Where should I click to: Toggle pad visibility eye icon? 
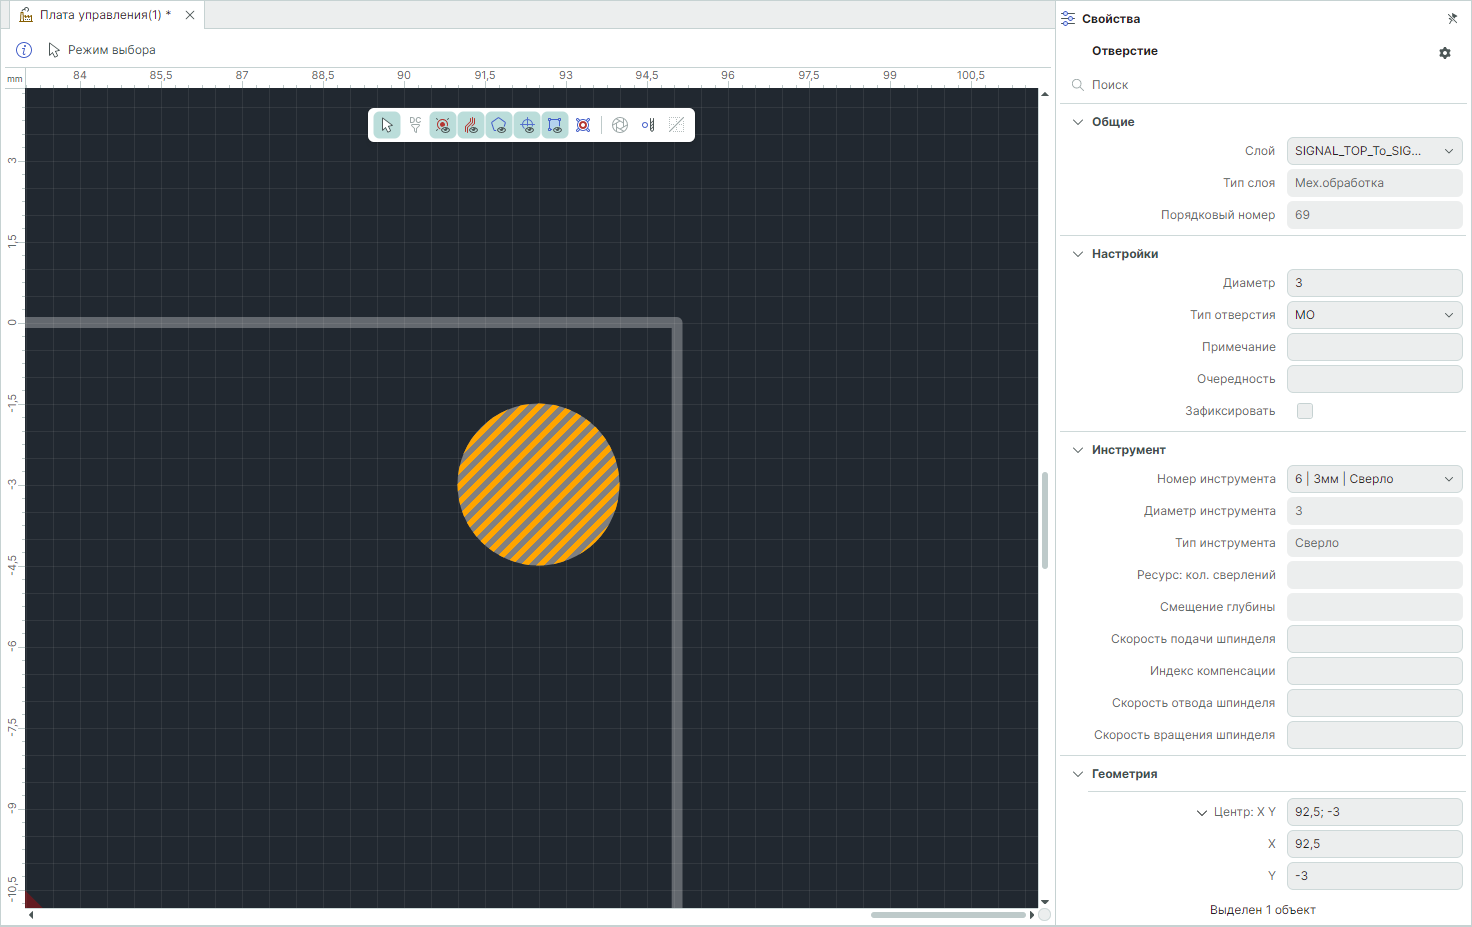pos(443,125)
